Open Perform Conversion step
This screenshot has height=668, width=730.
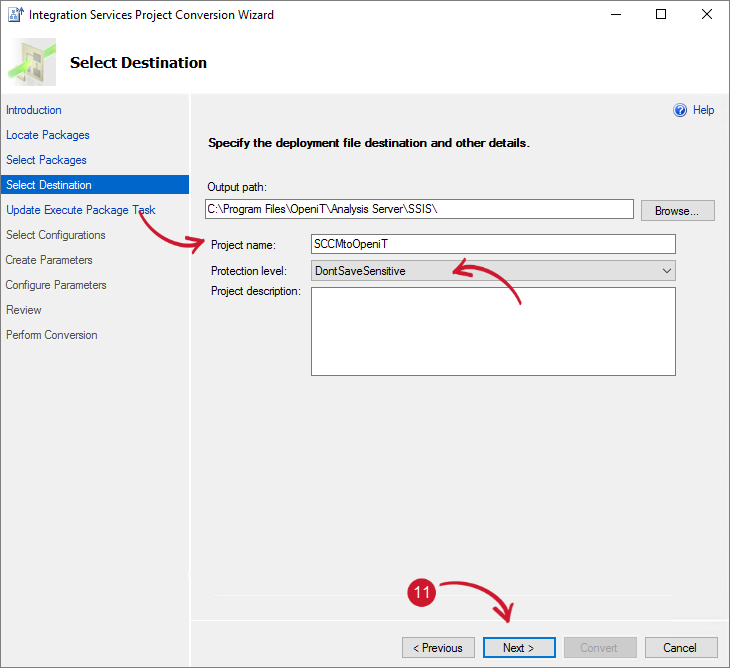point(52,335)
